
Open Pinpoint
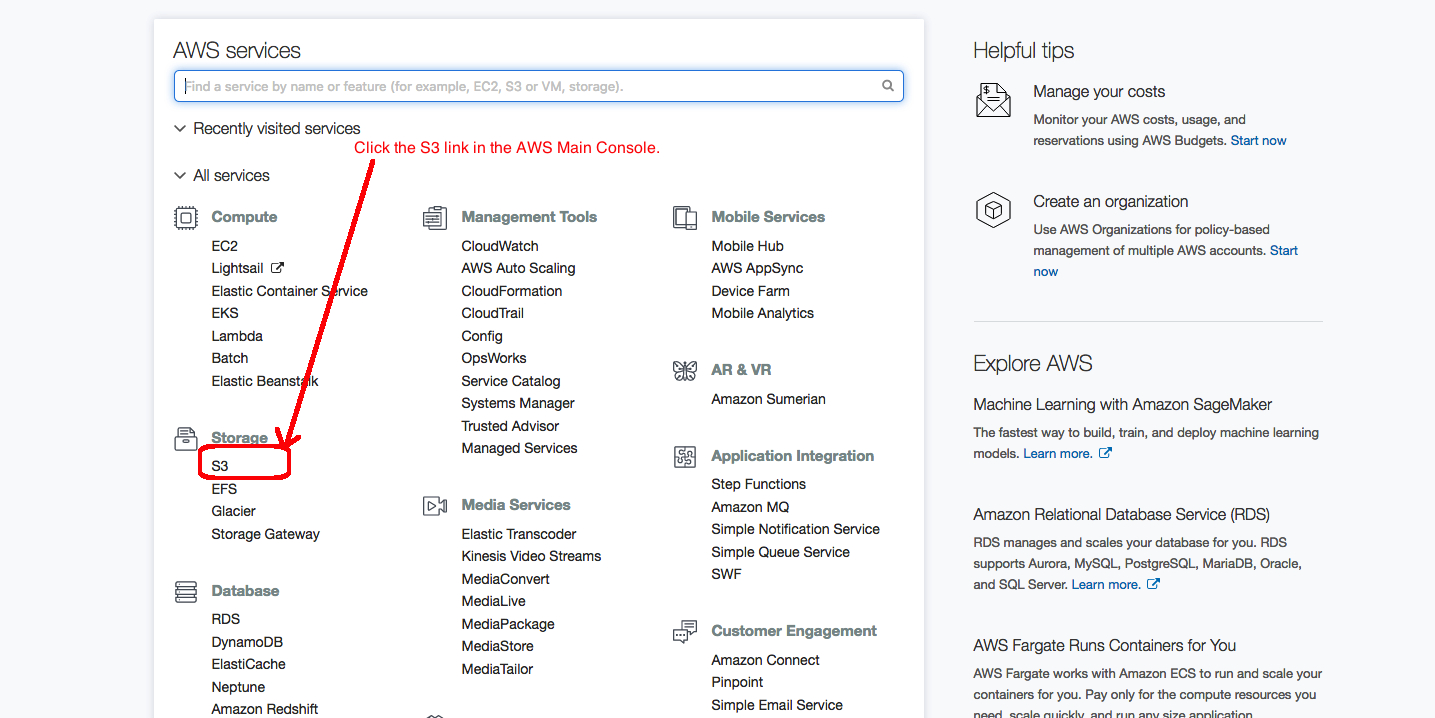pyautogui.click(x=737, y=682)
